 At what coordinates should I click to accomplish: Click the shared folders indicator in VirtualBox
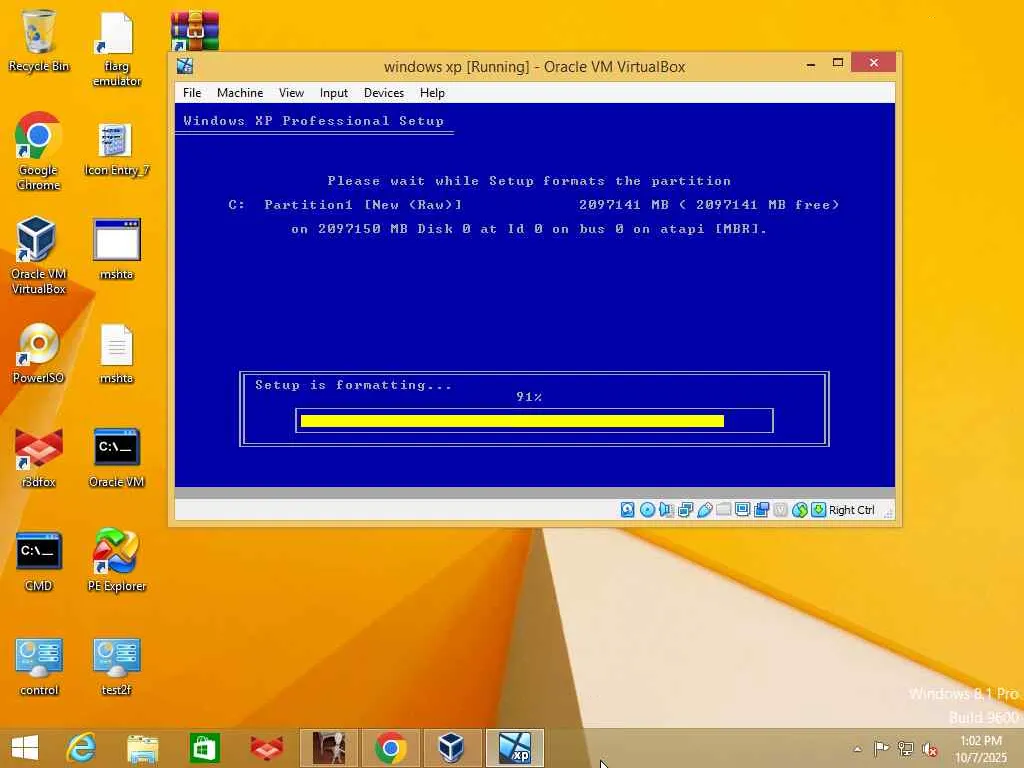pos(723,510)
